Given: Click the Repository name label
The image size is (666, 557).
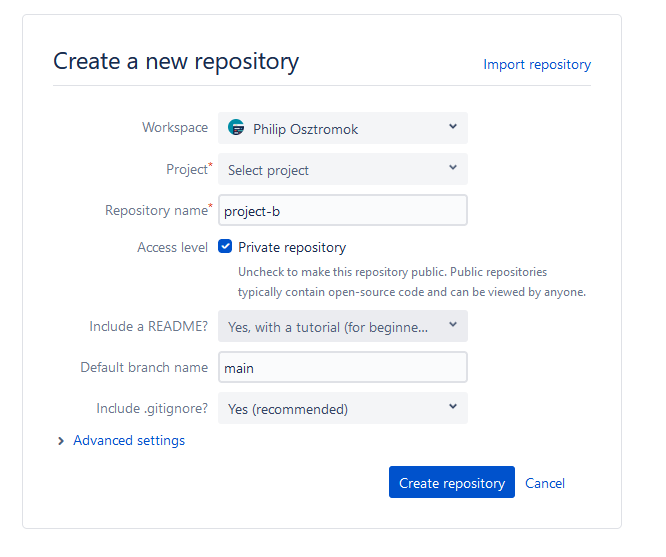Looking at the screenshot, I should [x=158, y=210].
